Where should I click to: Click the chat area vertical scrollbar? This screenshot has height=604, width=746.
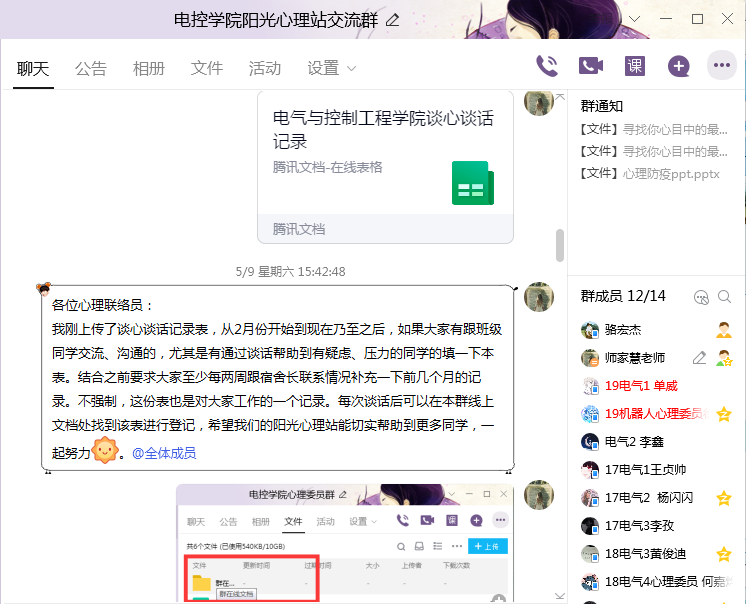(560, 245)
